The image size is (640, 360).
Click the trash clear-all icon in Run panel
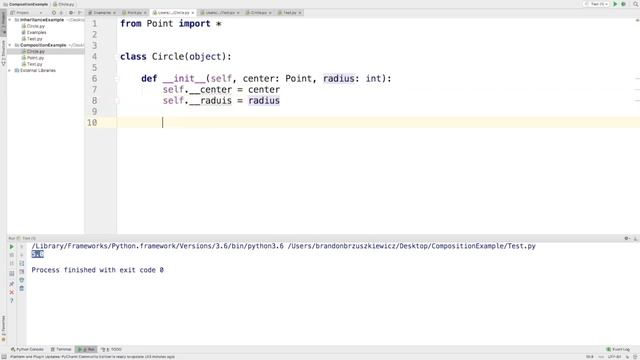22,288
